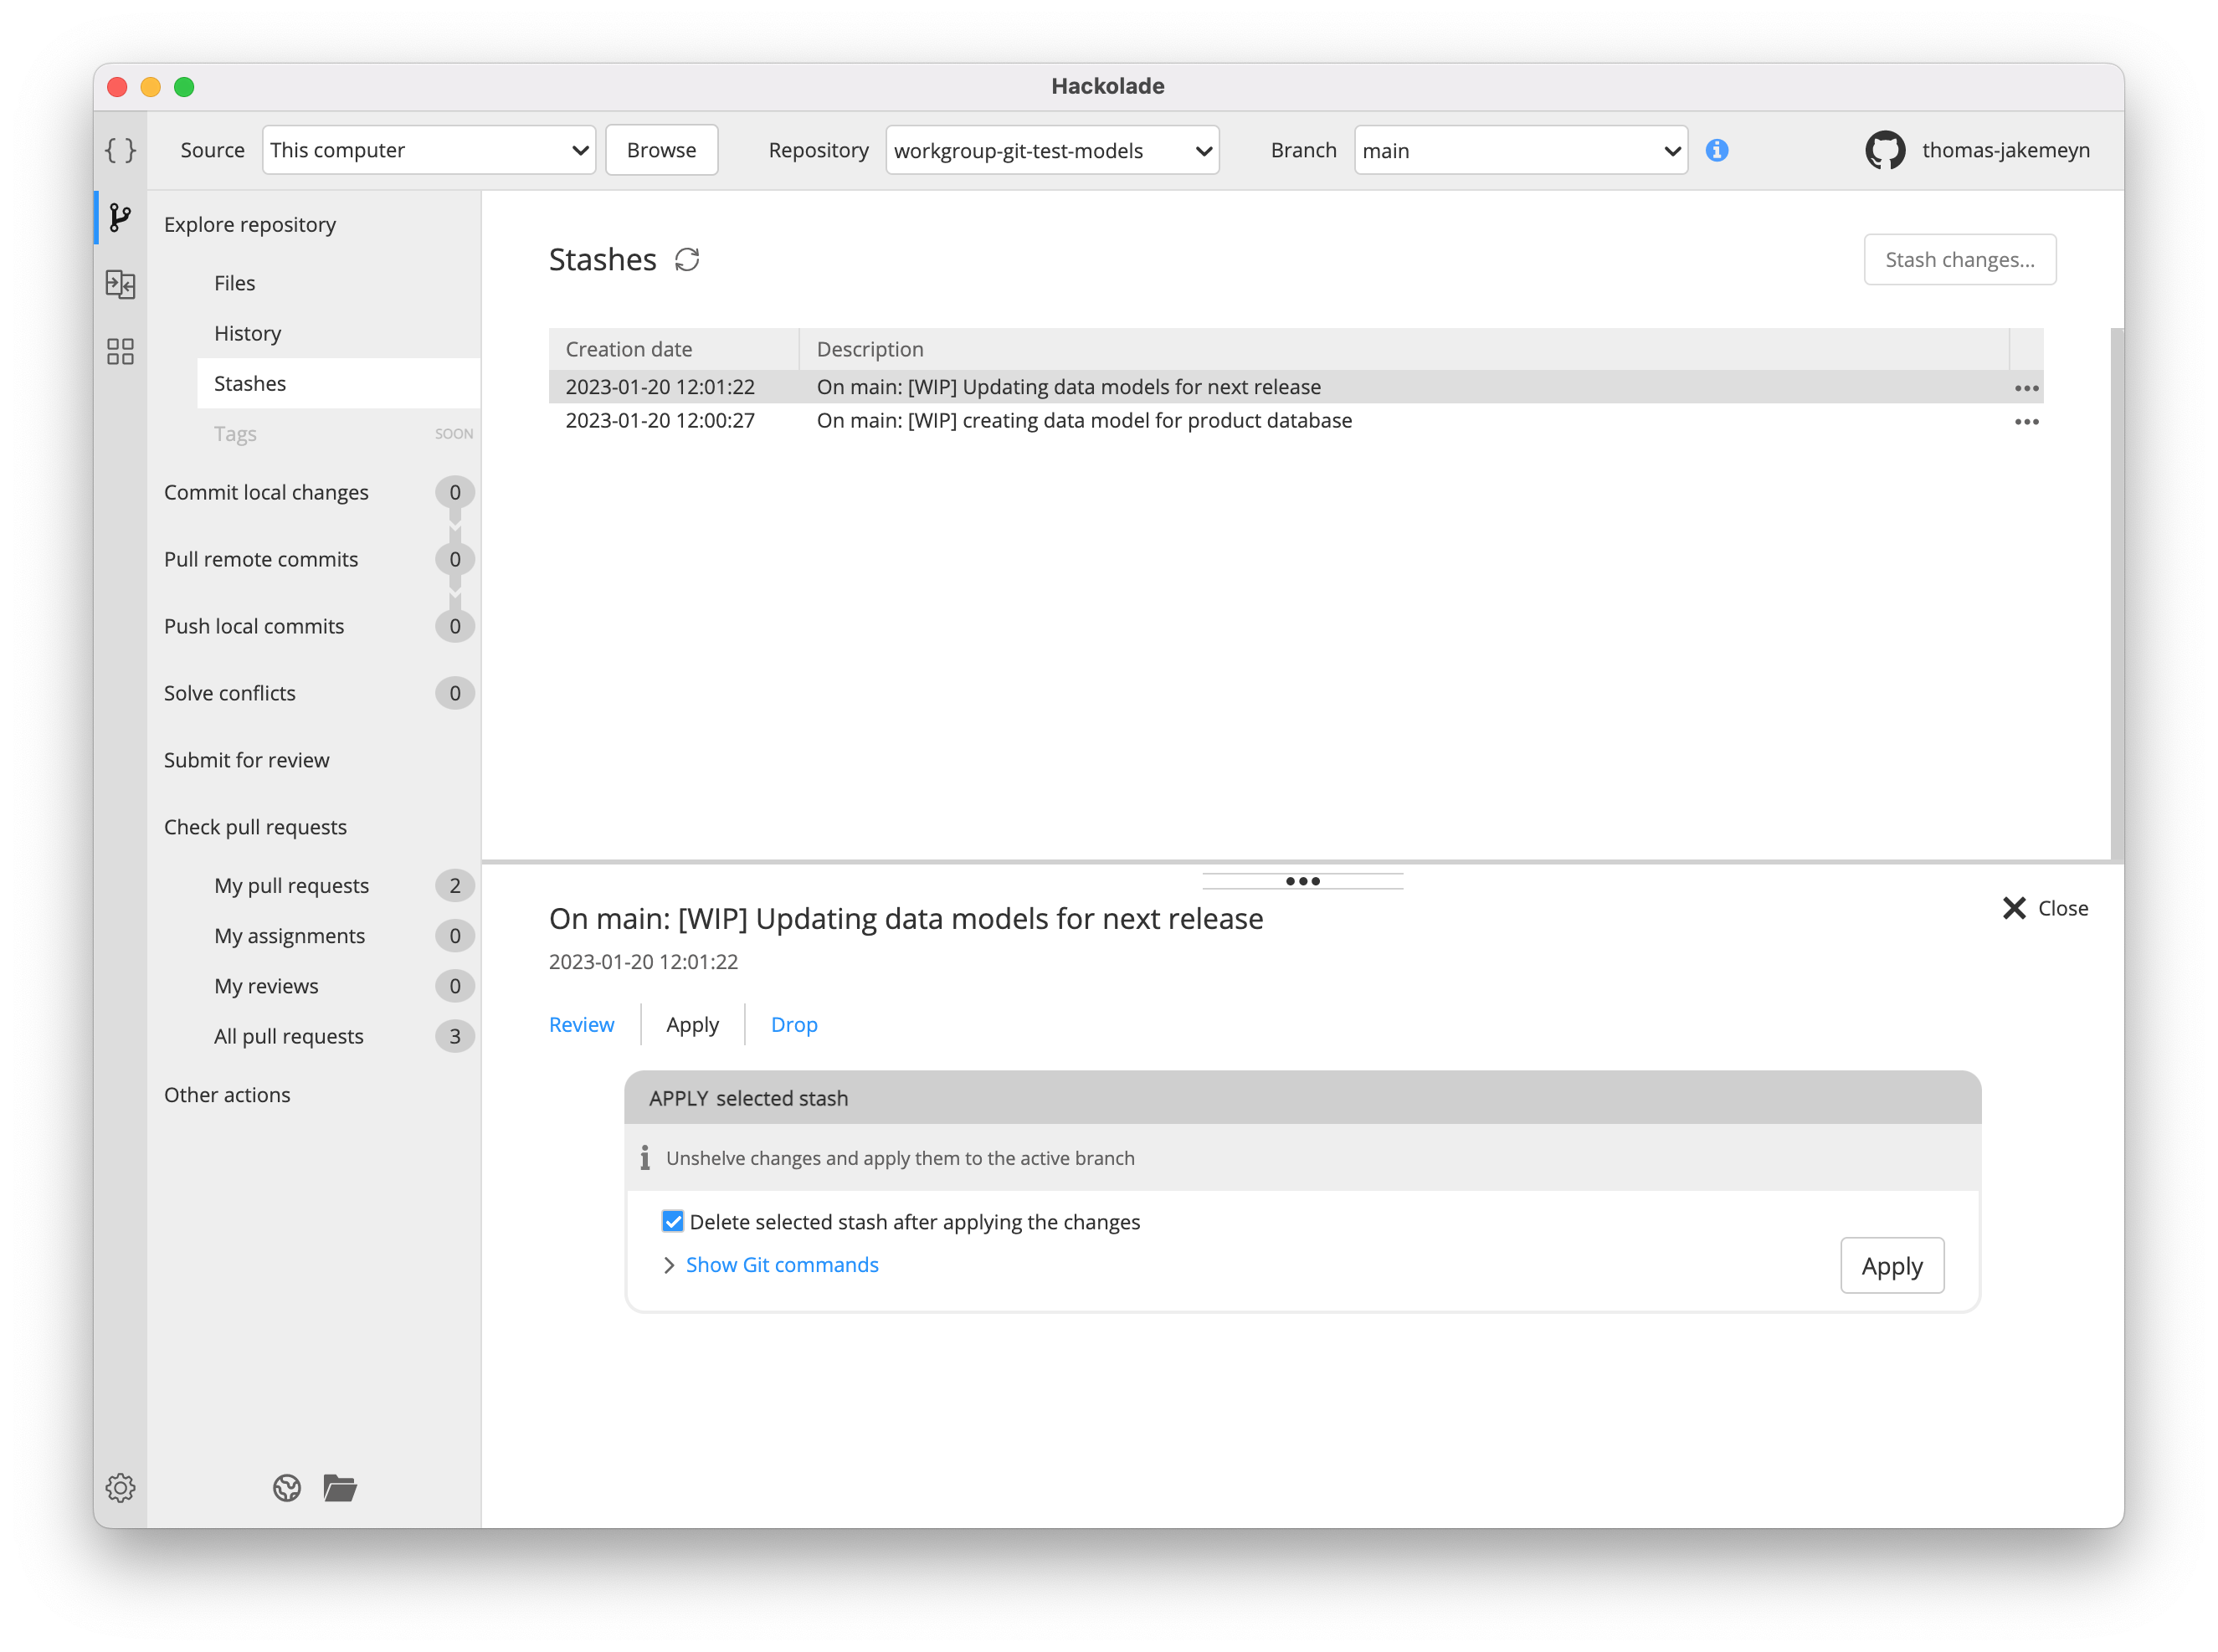The height and width of the screenshot is (1652, 2218).
Task: Click the schedule/history icon in bottom toolbar
Action: click(283, 1487)
